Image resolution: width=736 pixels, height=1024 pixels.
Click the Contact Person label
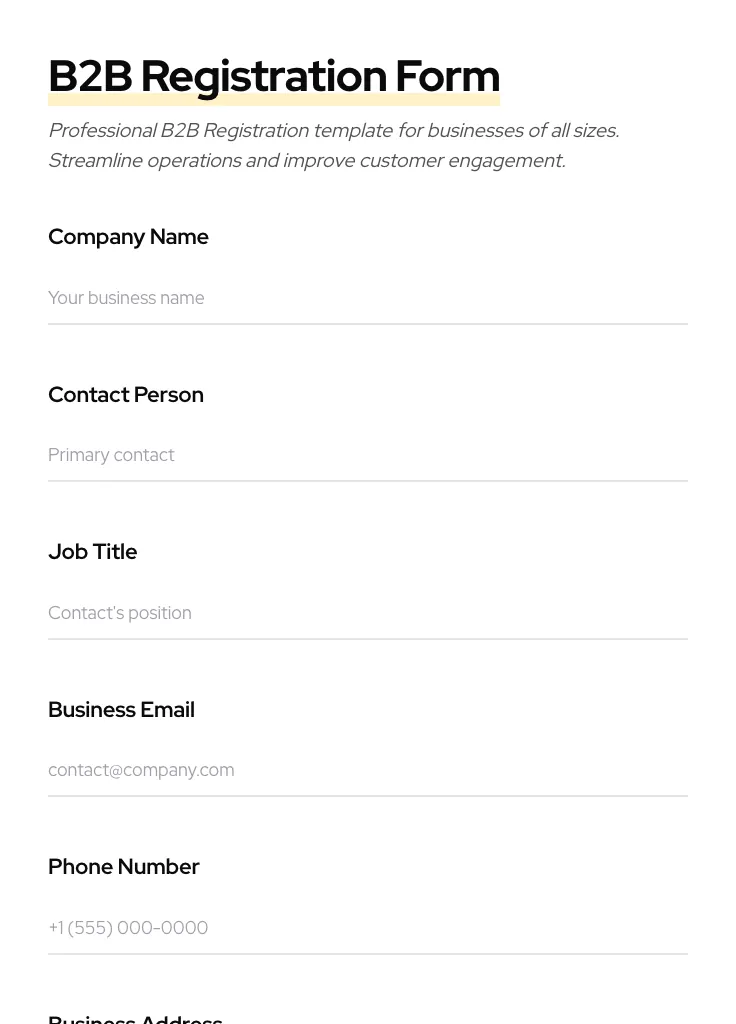(126, 394)
